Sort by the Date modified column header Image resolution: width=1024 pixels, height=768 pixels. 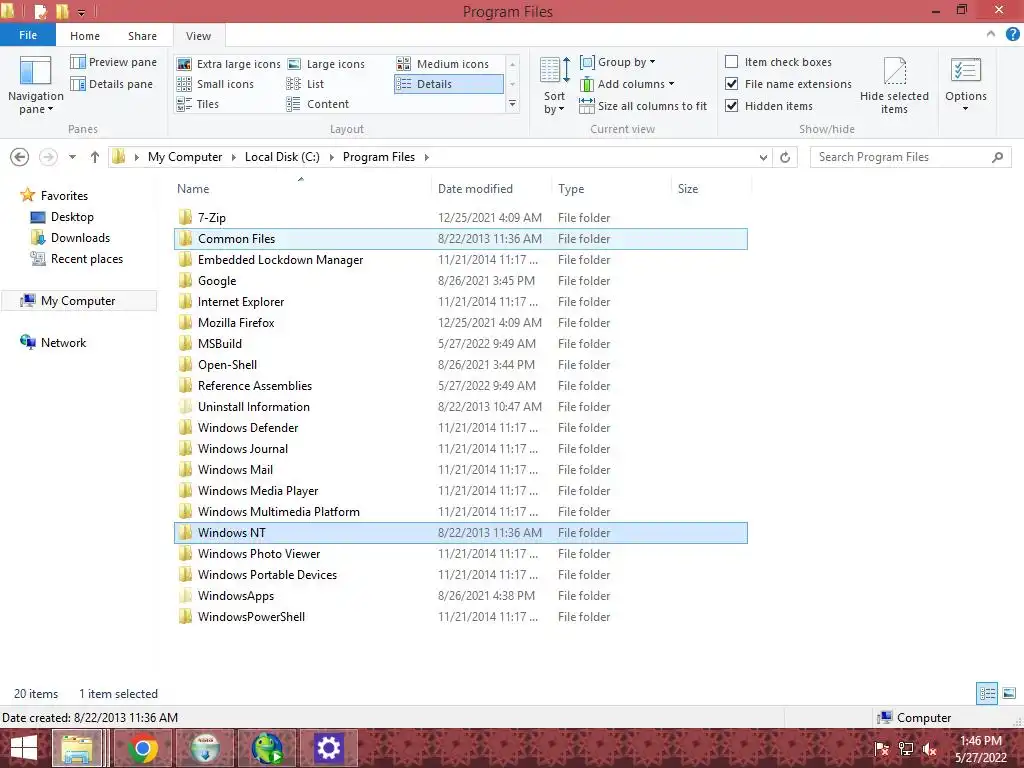click(491, 188)
